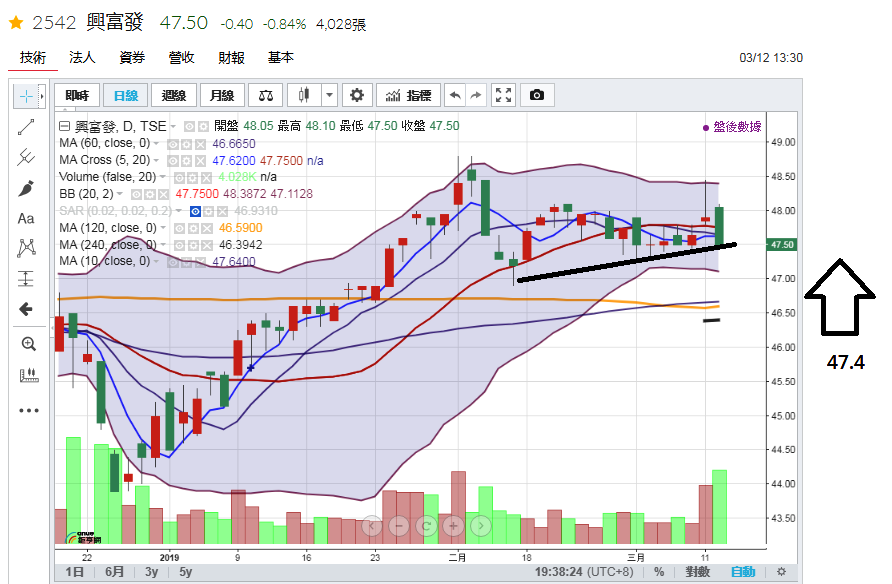
Task: Select the brush drawing tool
Action: (x=26, y=188)
